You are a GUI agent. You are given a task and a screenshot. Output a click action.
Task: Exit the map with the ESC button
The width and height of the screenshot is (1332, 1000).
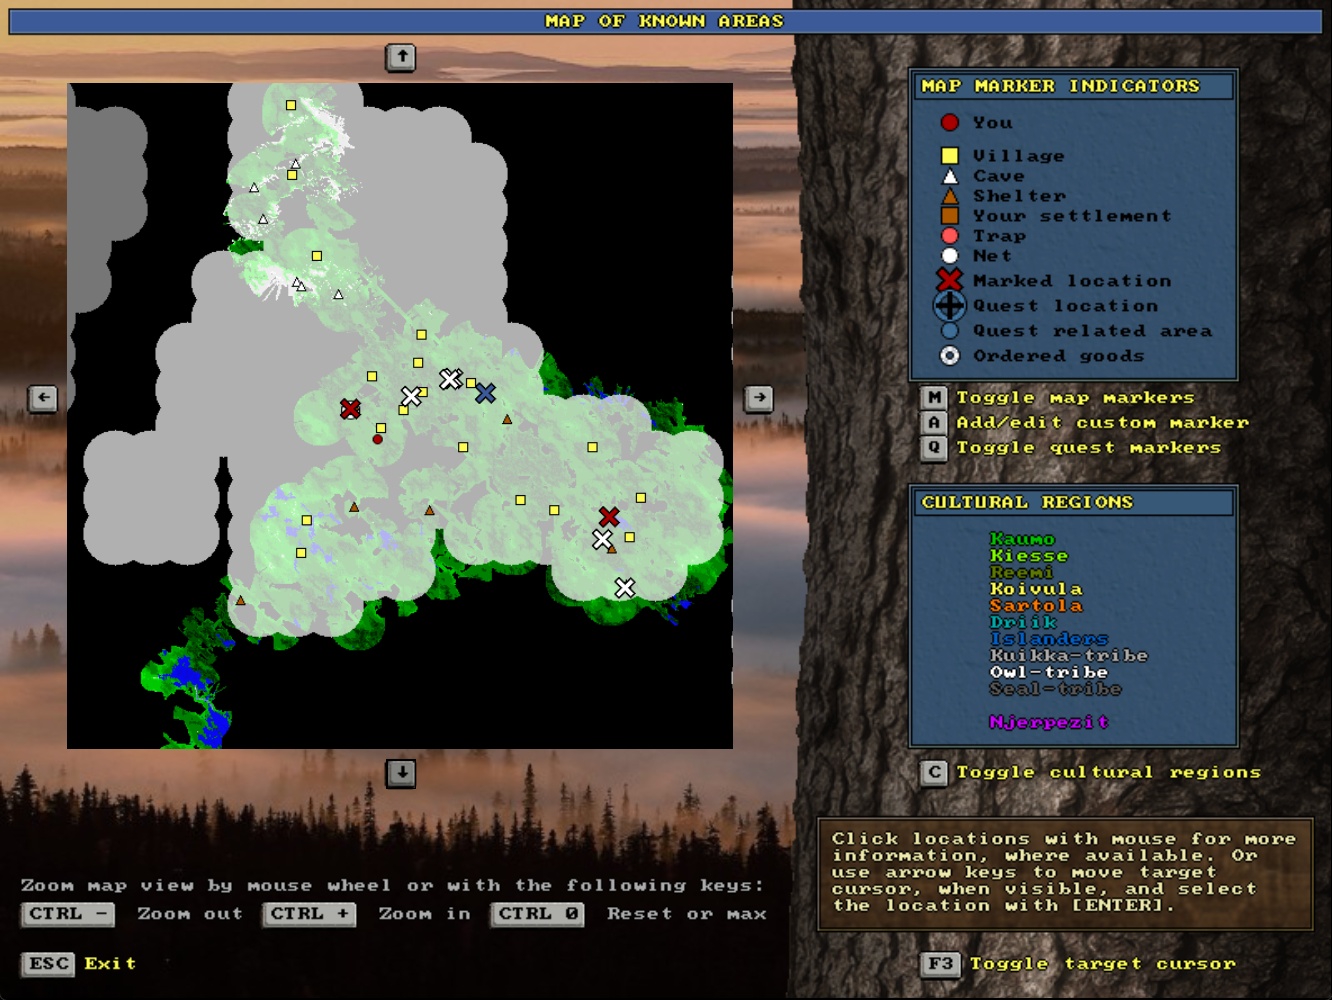click(48, 964)
